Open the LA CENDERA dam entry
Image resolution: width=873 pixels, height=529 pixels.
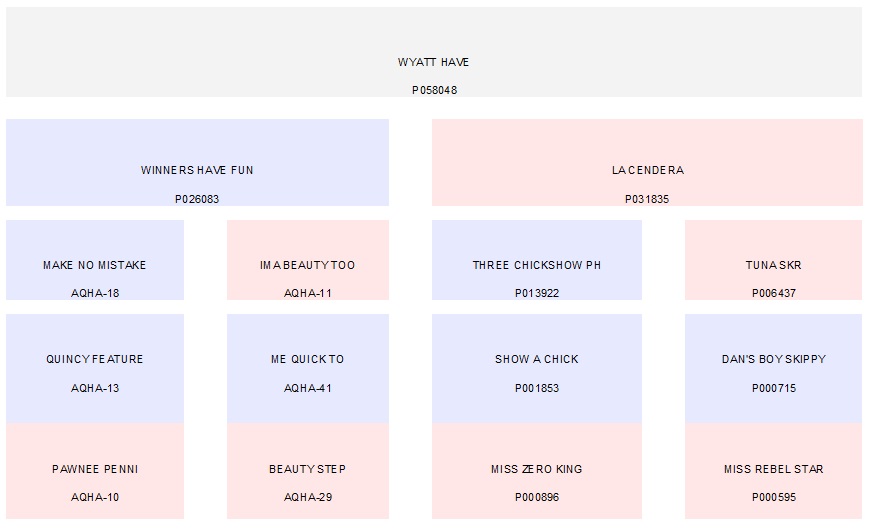click(647, 162)
